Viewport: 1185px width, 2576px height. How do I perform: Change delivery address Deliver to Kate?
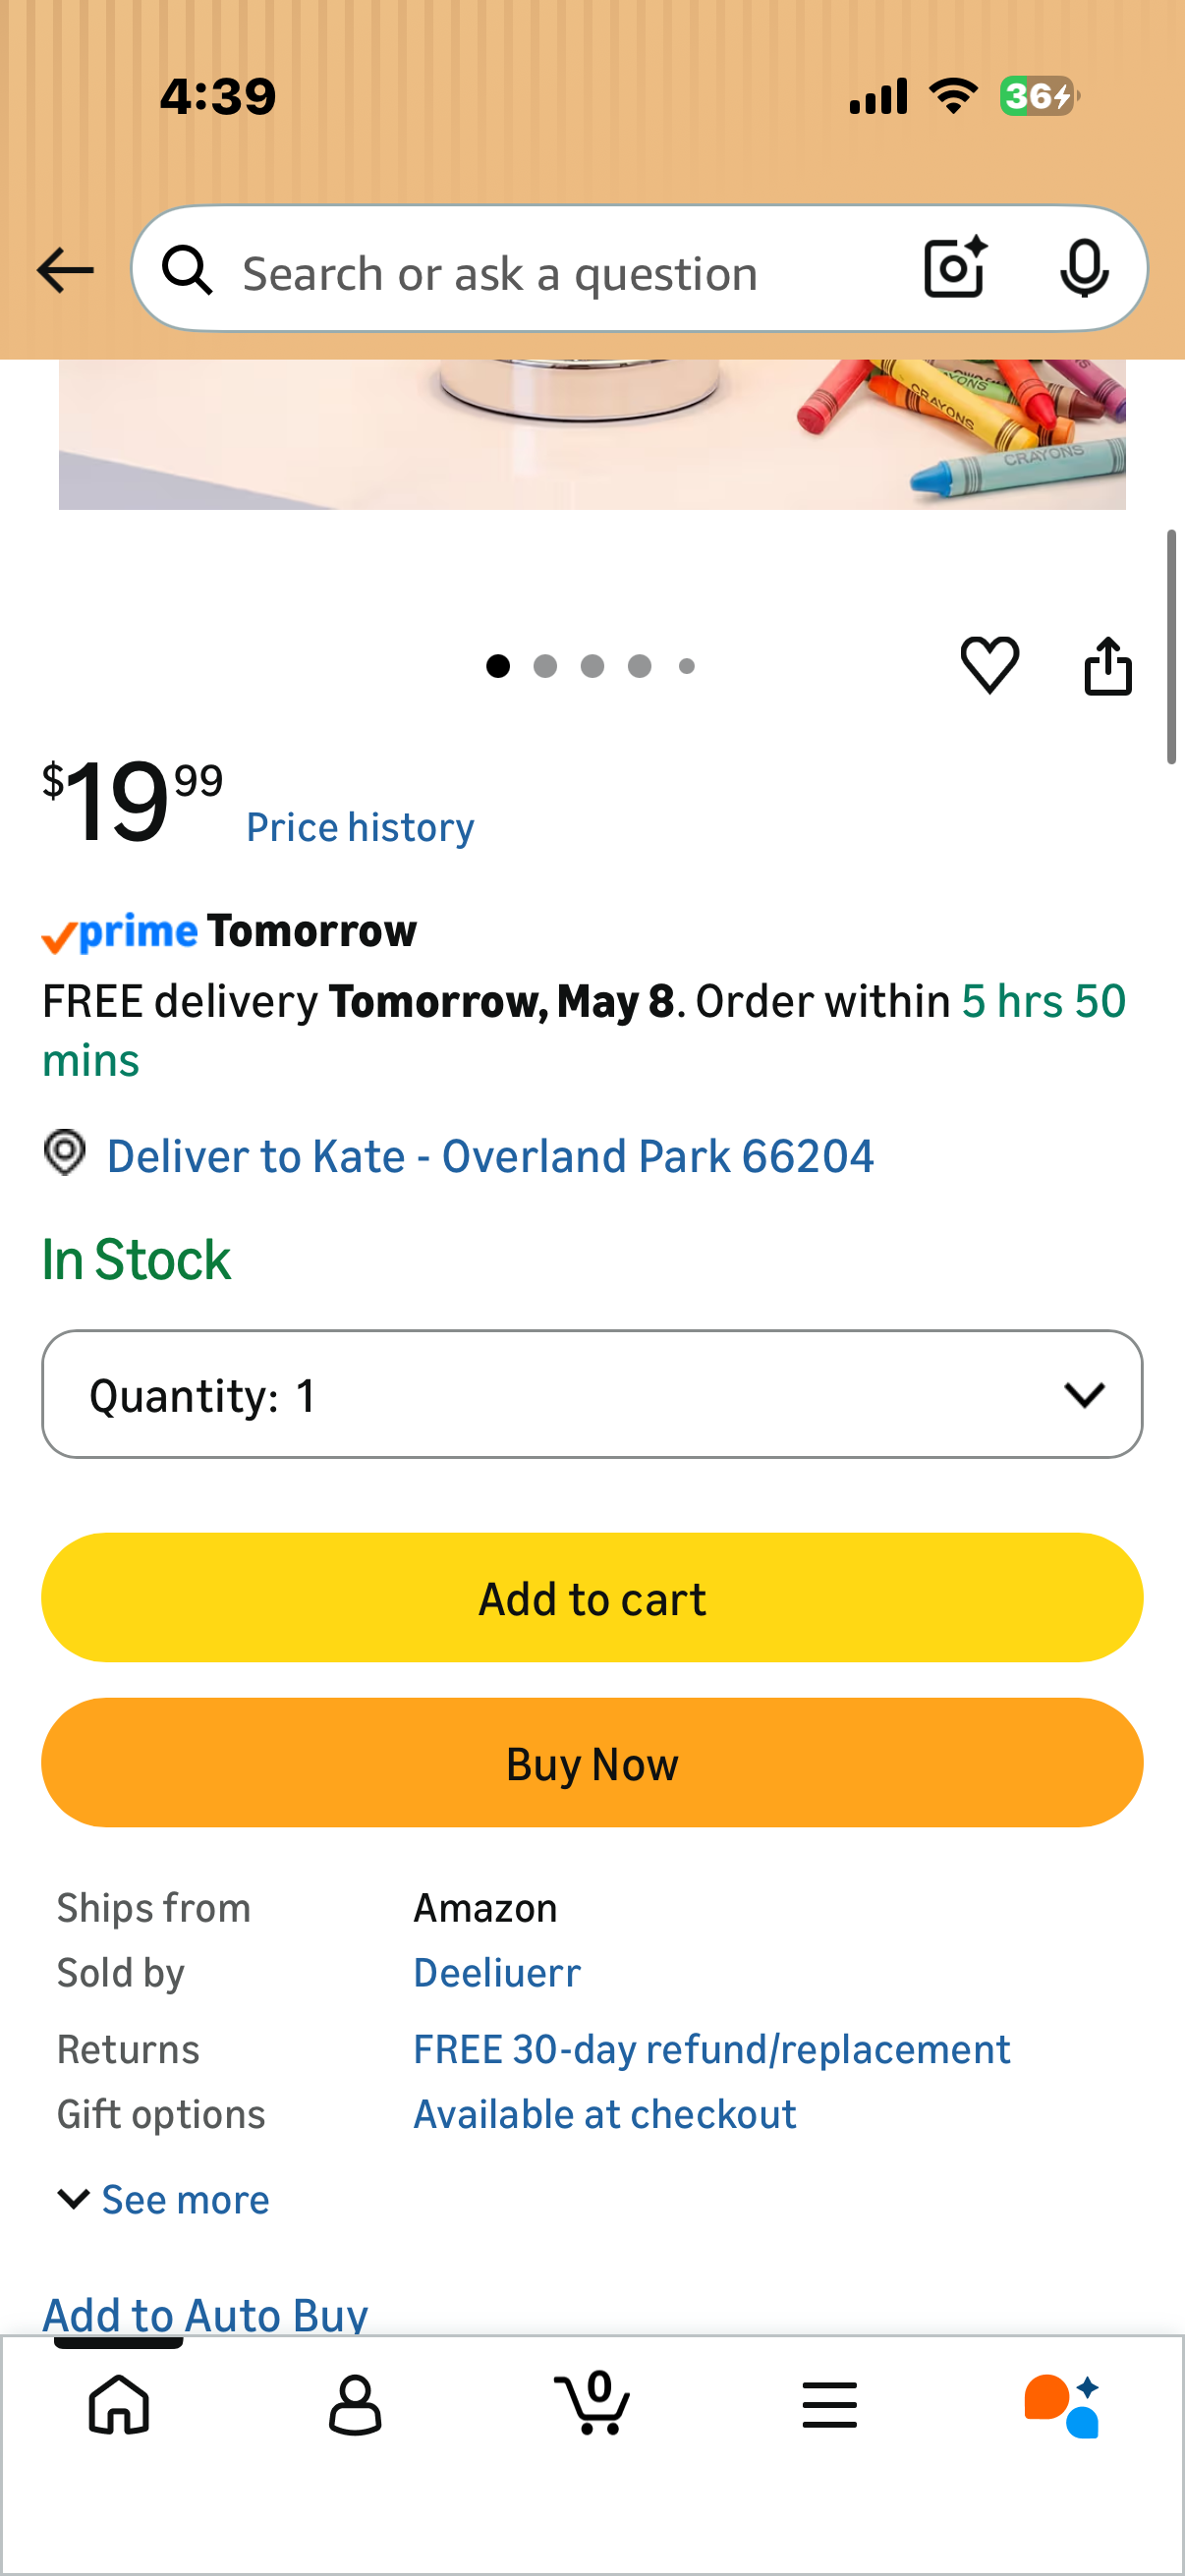(x=490, y=1156)
